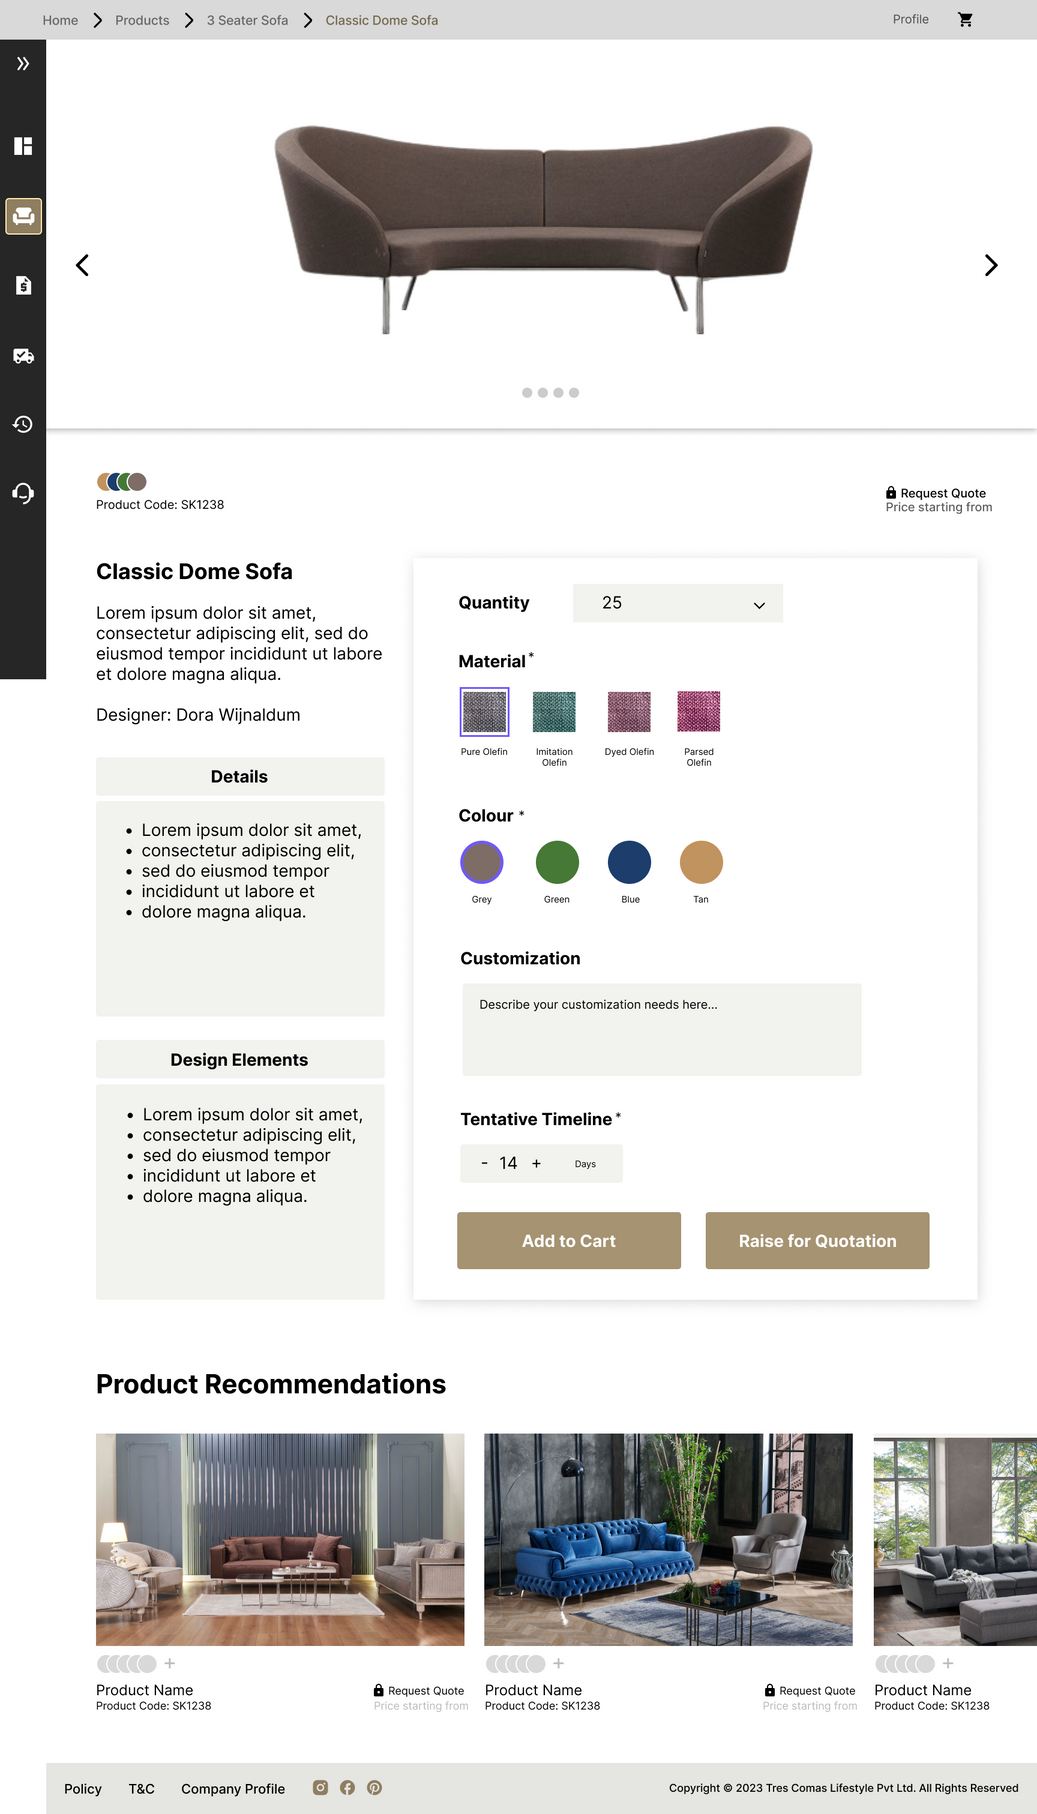Screen dimensions: 1037x1814
Task: Open the Pinterest icon in footer
Action: pyautogui.click(x=374, y=1788)
